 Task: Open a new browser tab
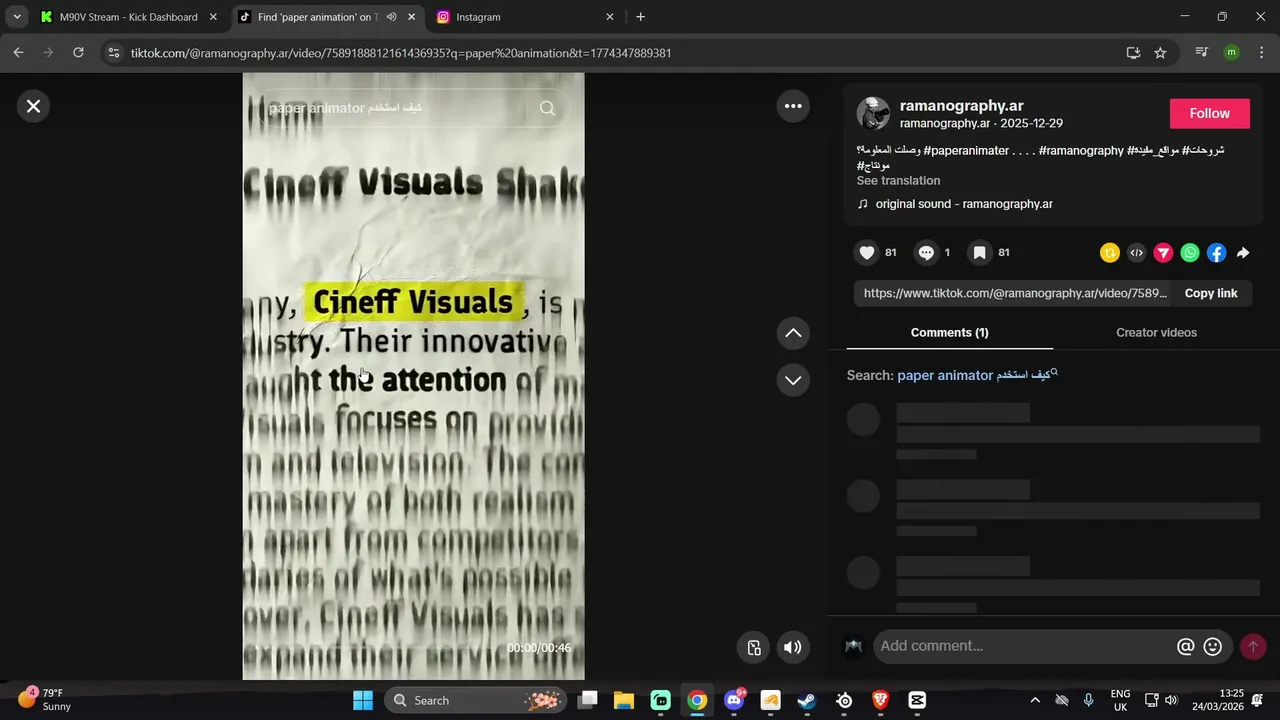pyautogui.click(x=640, y=17)
